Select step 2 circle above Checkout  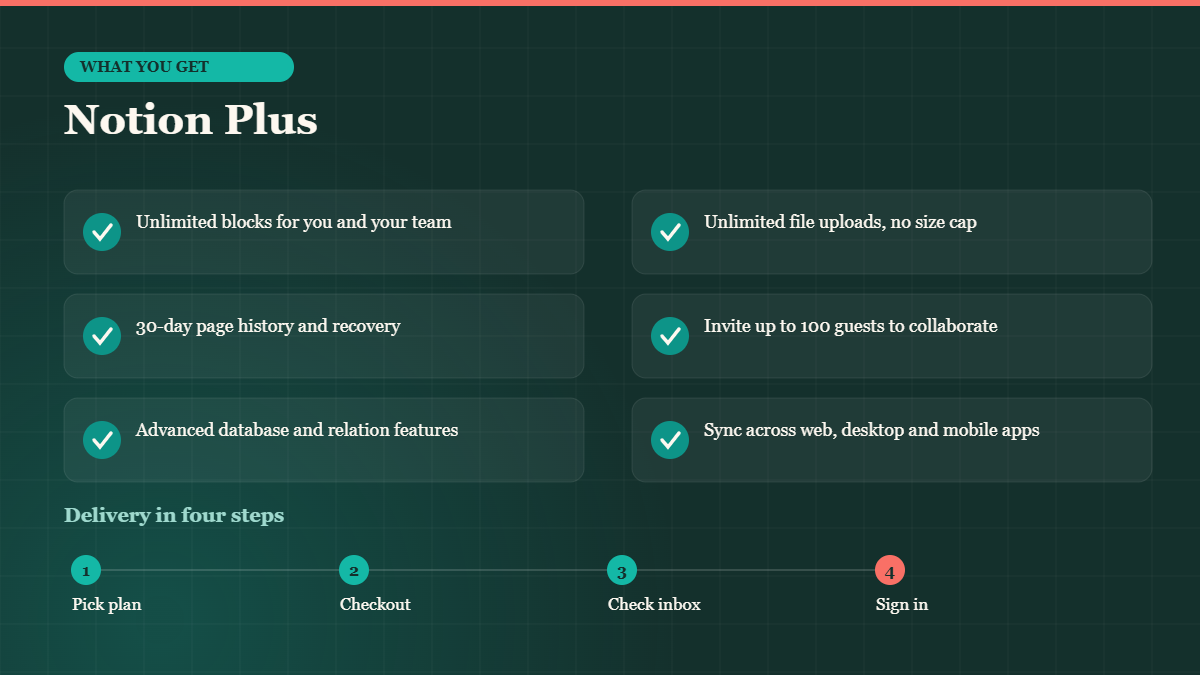pyautogui.click(x=354, y=571)
